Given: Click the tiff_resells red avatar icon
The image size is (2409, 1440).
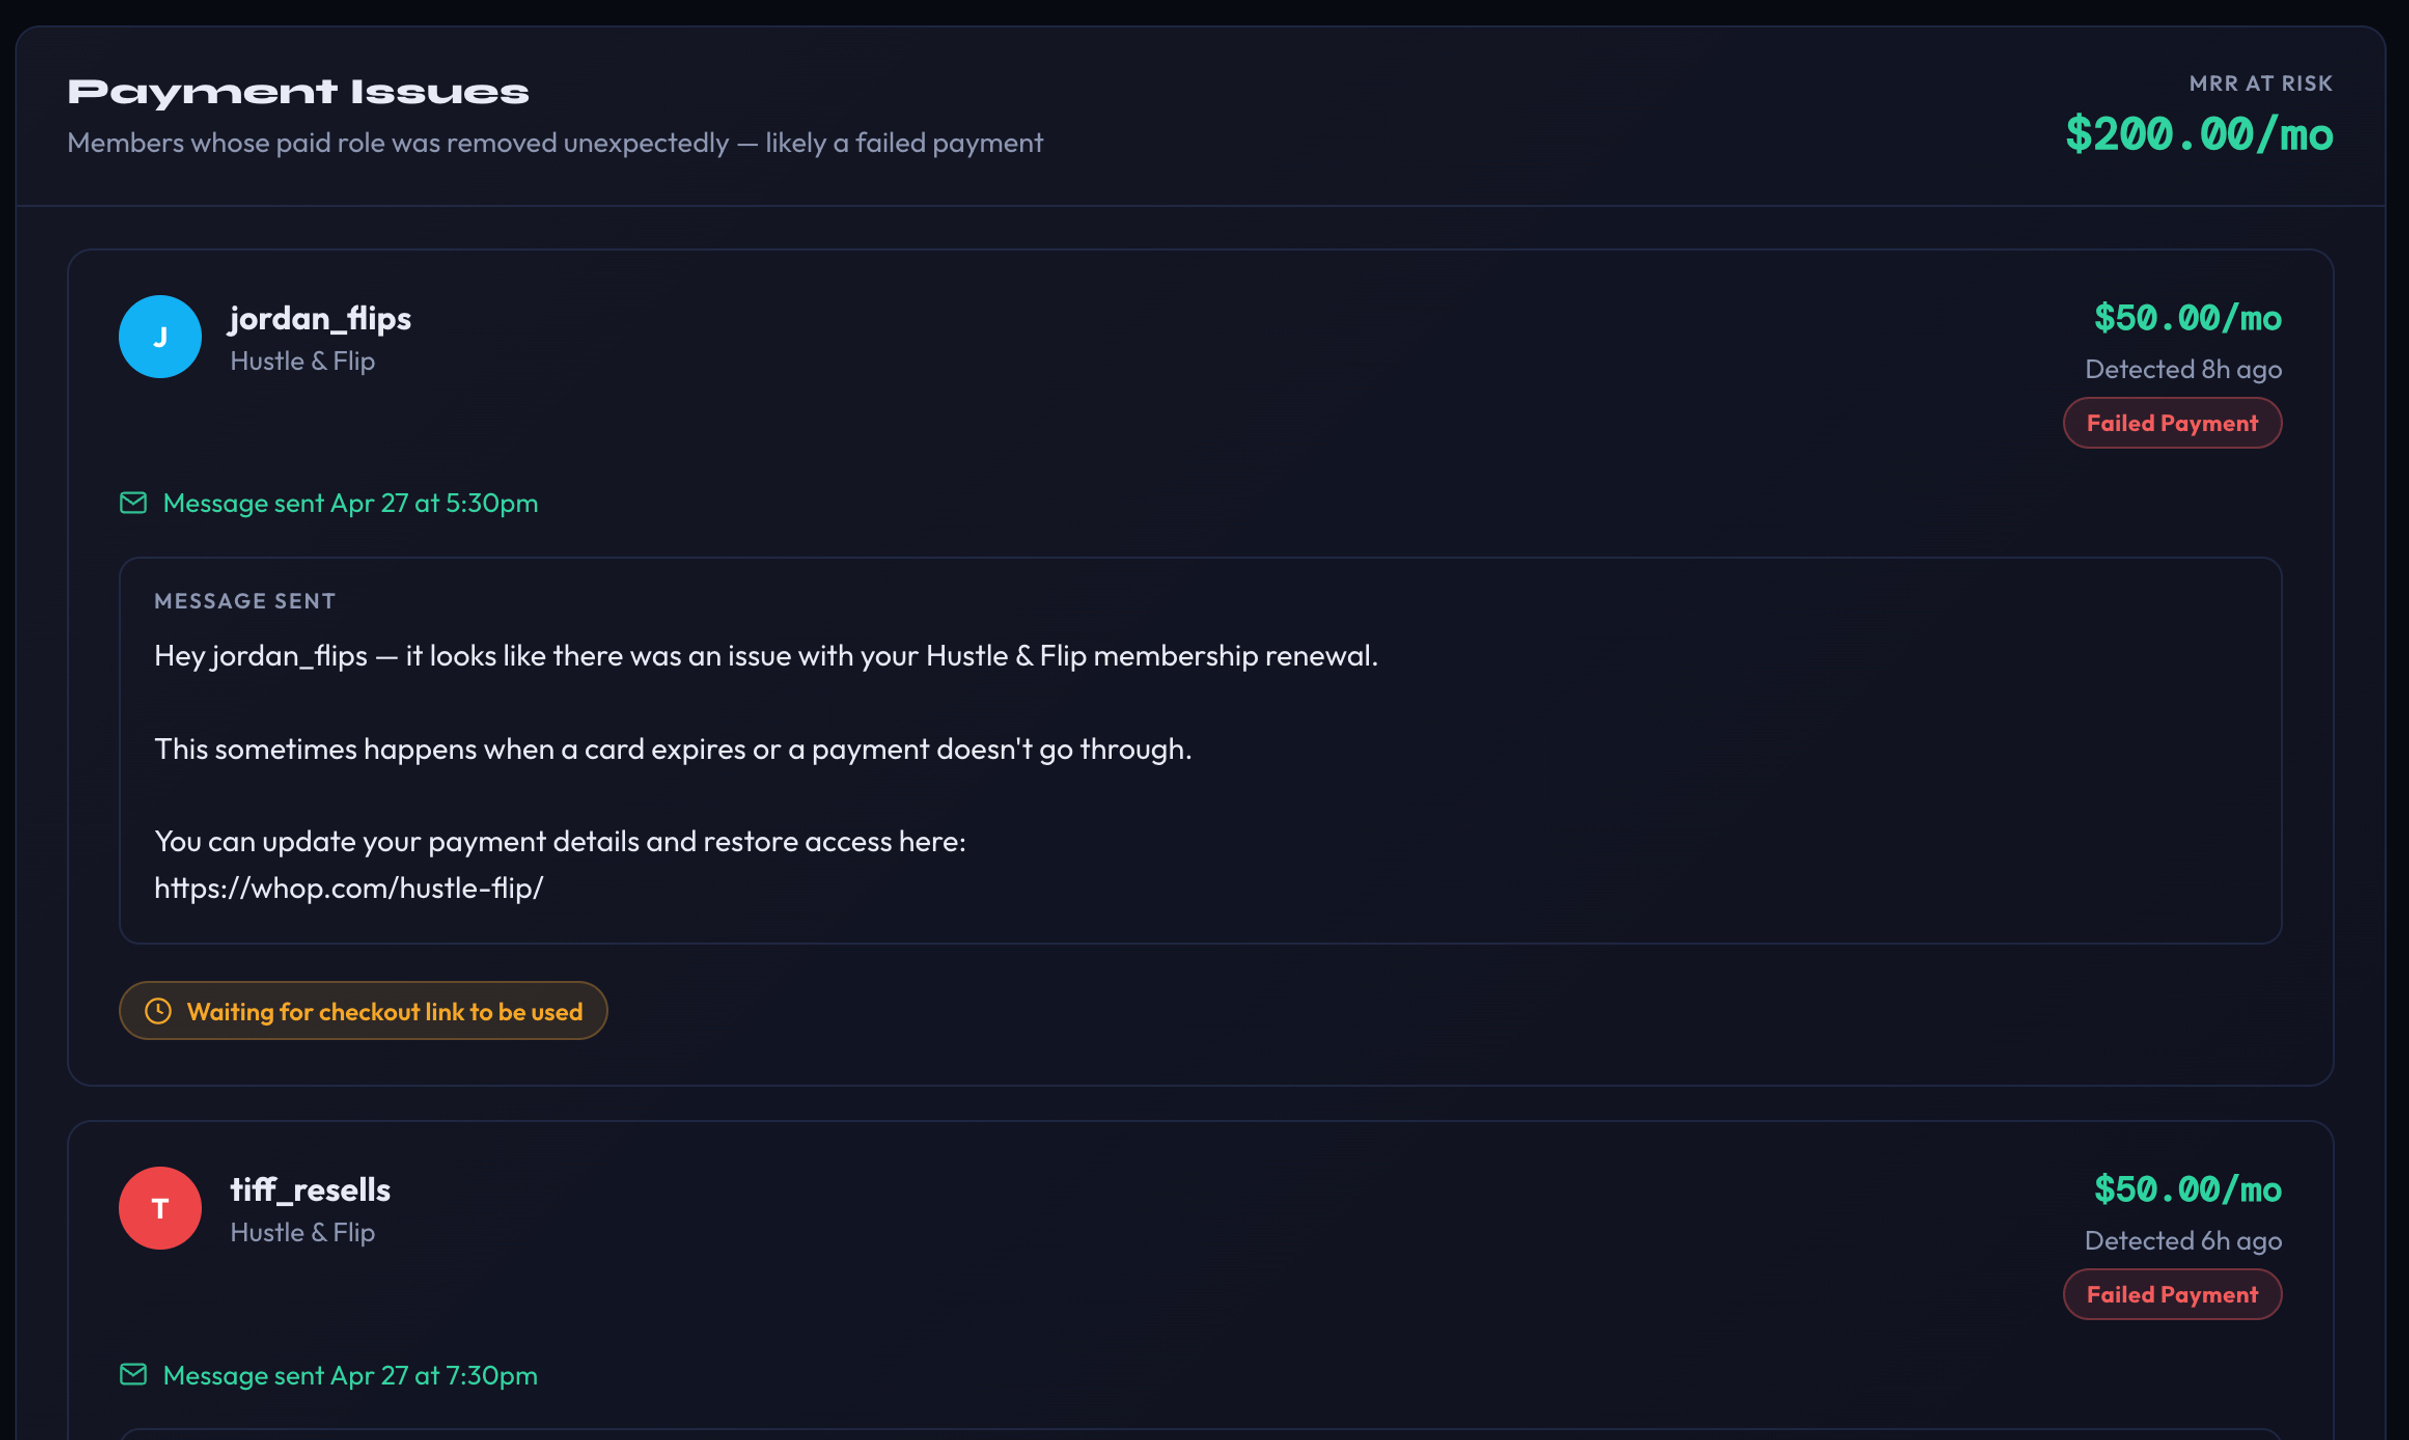Looking at the screenshot, I should [x=160, y=1208].
